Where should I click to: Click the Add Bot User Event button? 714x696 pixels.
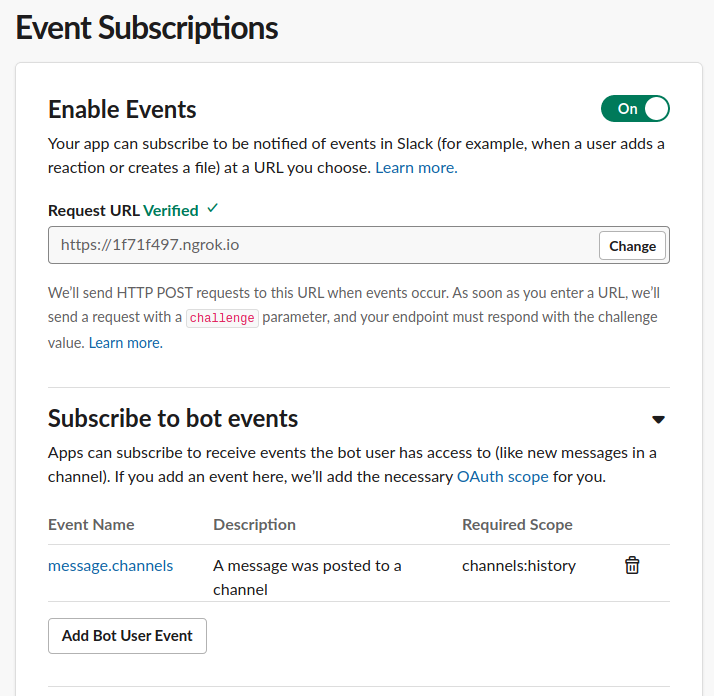point(127,635)
